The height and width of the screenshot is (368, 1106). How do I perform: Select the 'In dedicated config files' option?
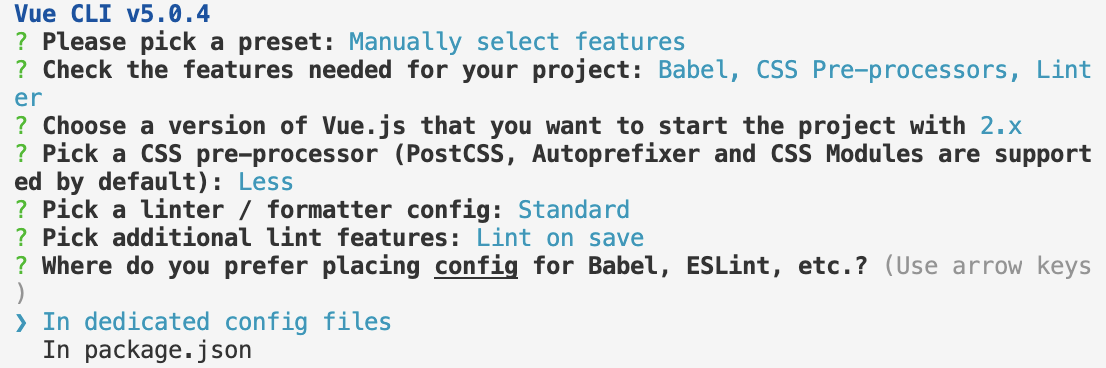pos(217,322)
